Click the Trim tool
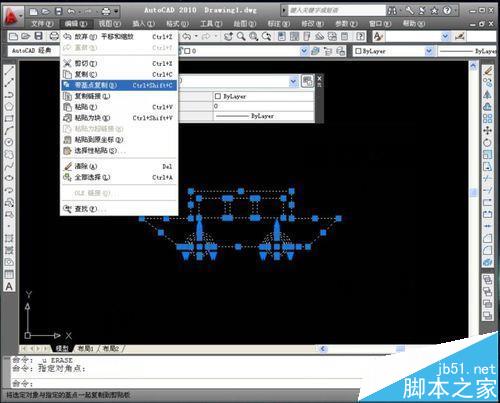500x403 pixels. [488, 178]
